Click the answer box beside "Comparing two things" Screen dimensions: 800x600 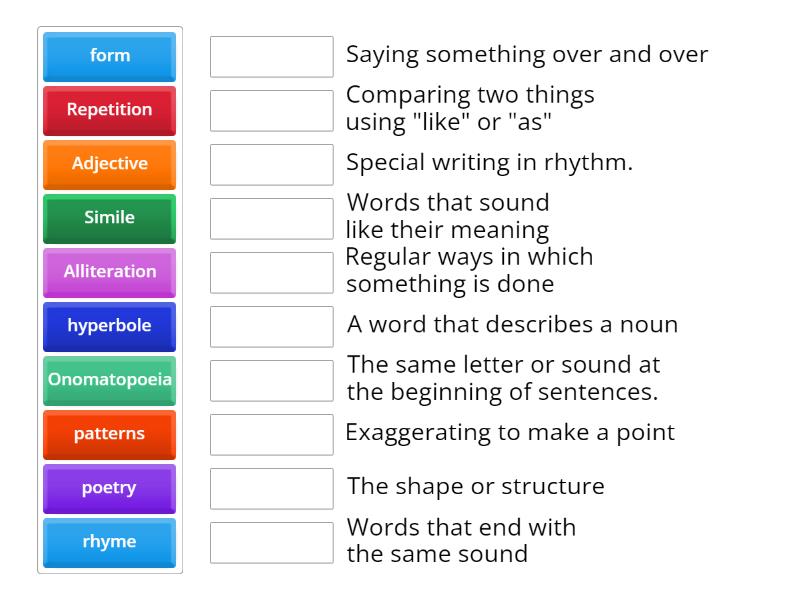tap(271, 110)
